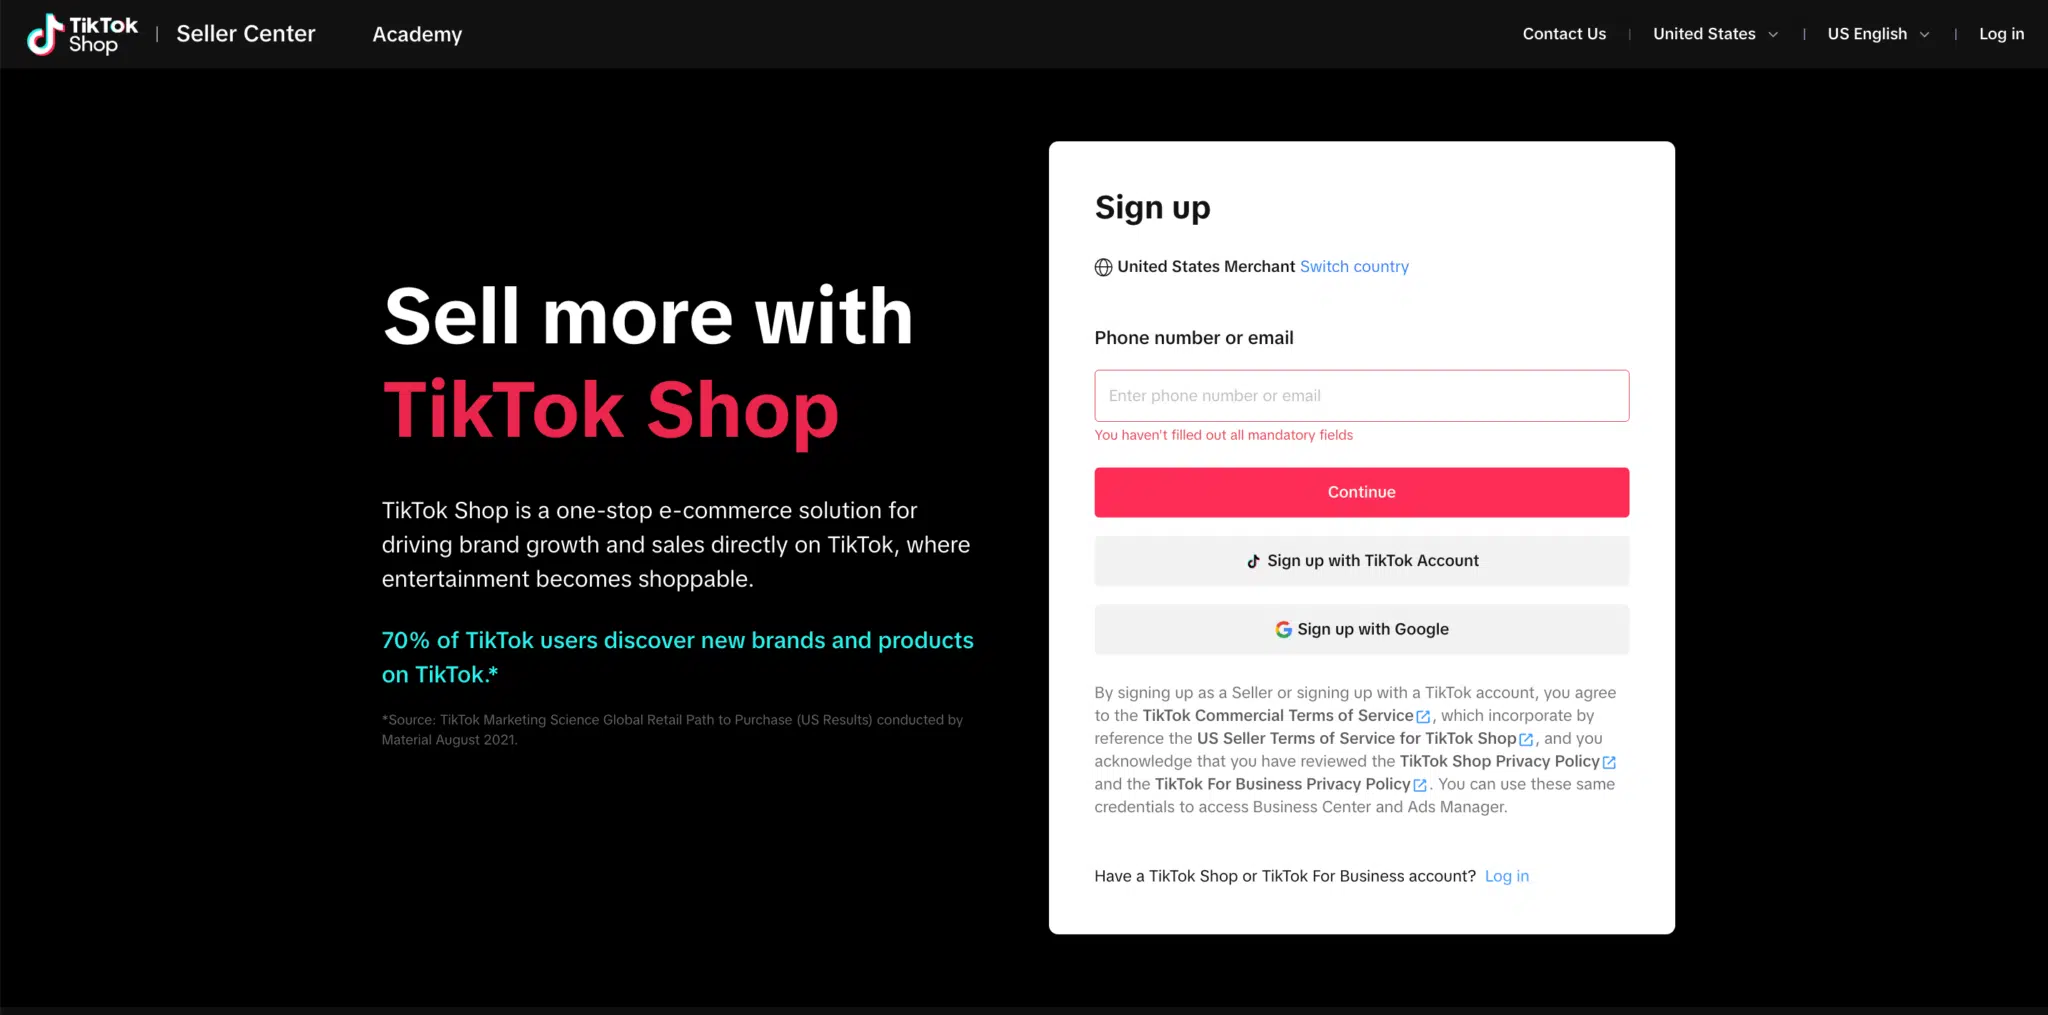Open Contact Us

pyautogui.click(x=1563, y=33)
